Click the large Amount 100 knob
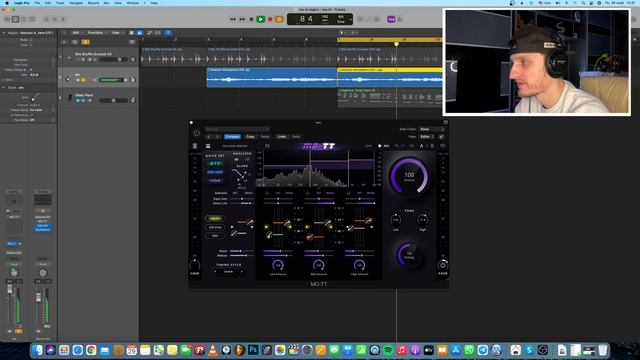Viewport: 640px width, 360px height. click(409, 176)
